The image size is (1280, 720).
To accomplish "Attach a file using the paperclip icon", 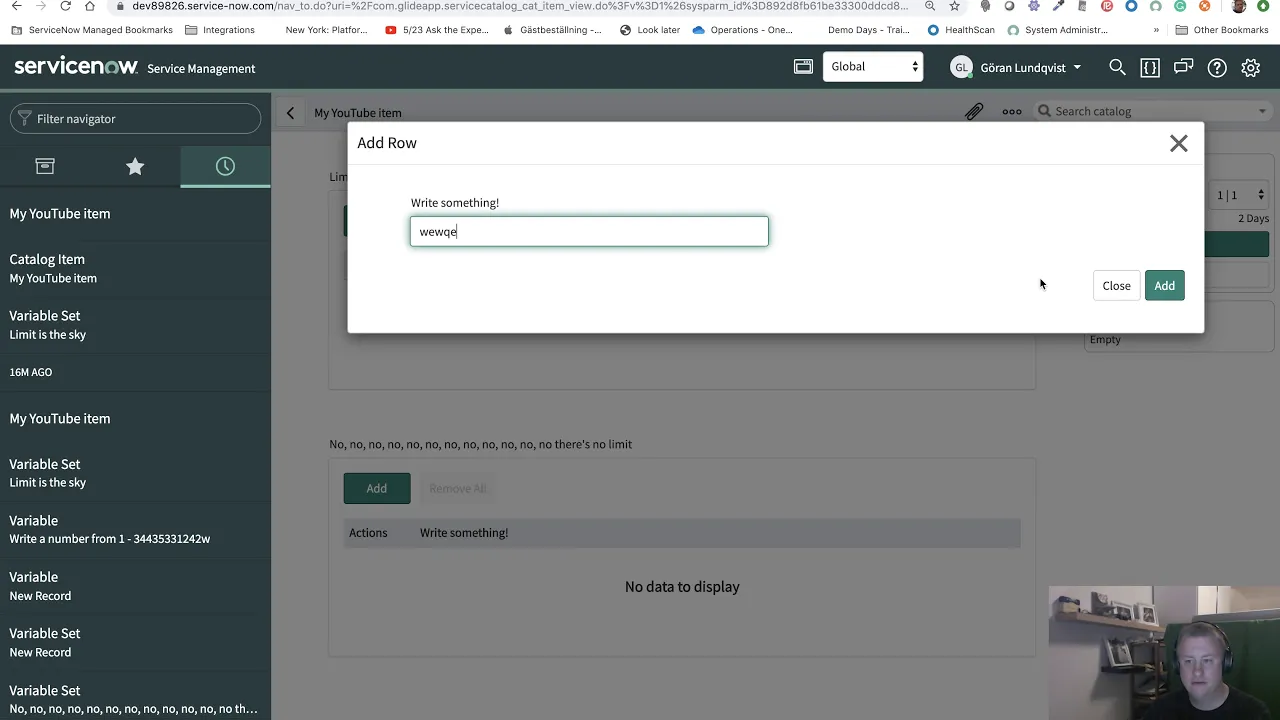I will tap(974, 111).
